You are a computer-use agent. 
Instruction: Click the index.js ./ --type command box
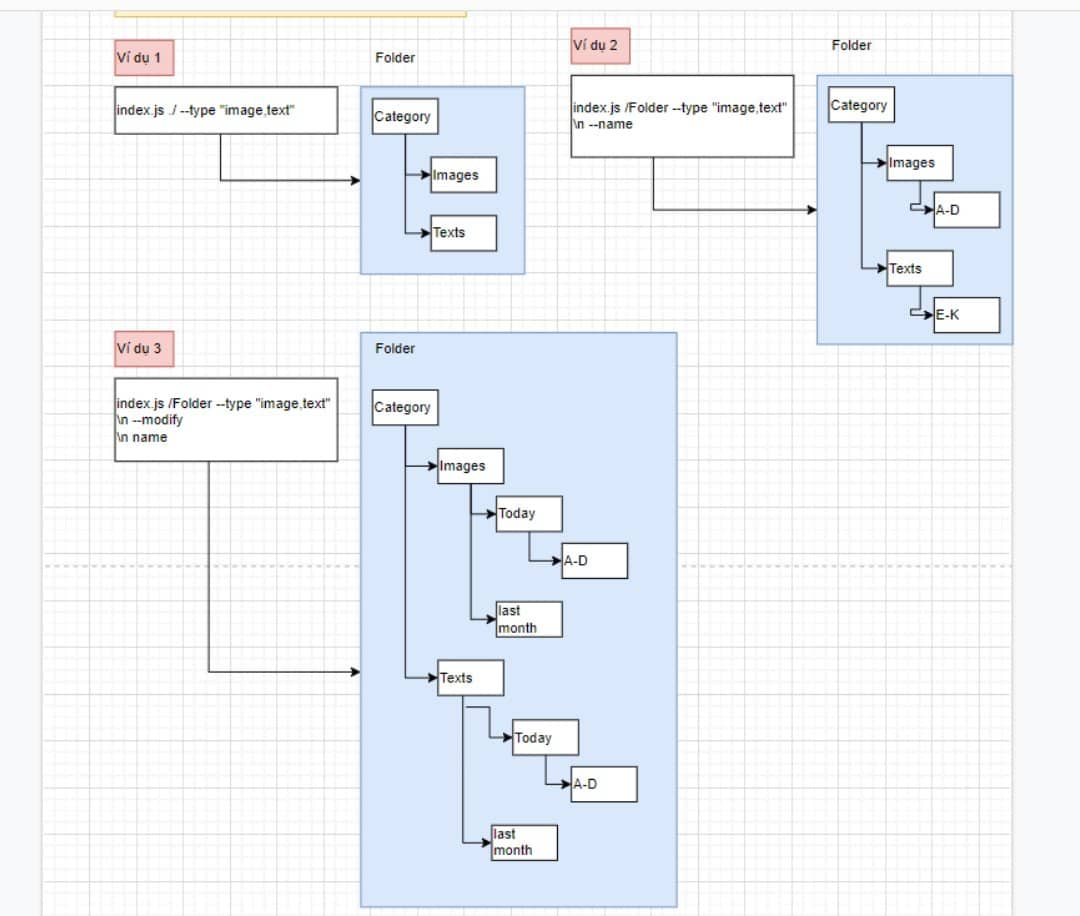pos(226,110)
